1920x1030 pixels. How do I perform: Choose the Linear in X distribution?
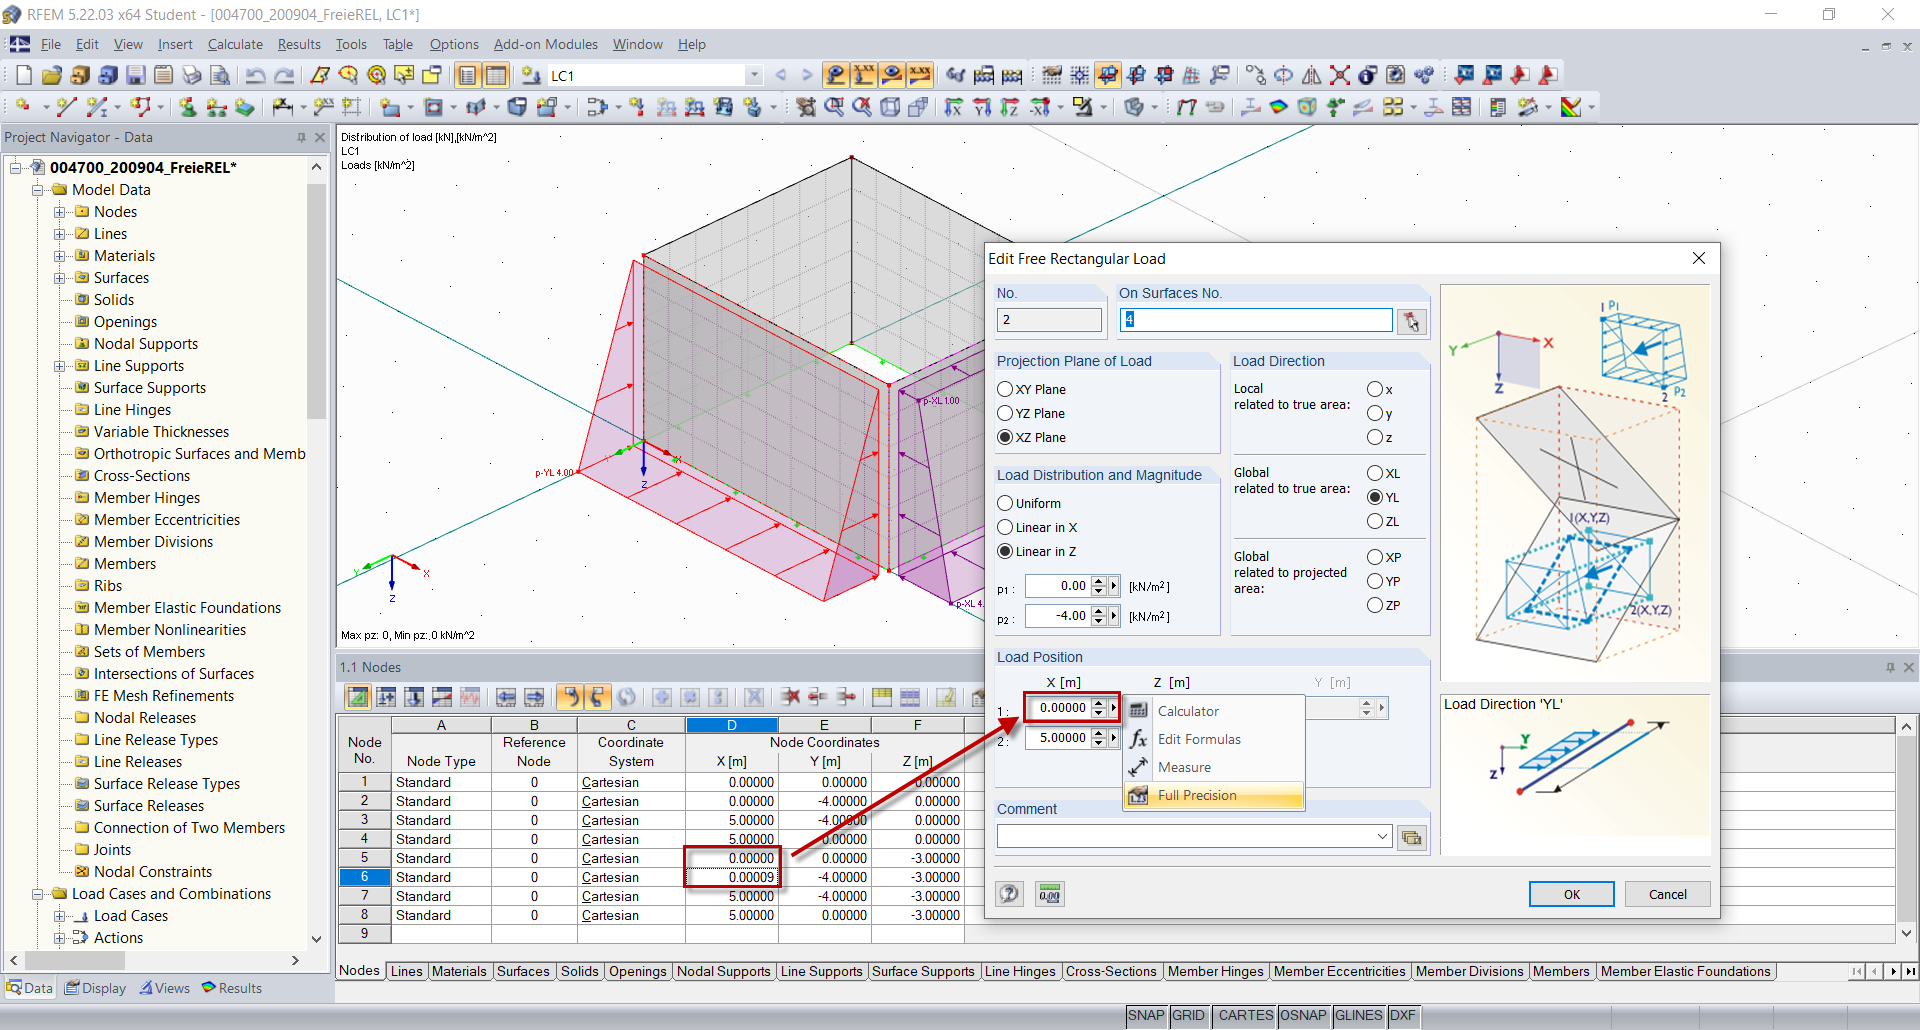(1006, 527)
